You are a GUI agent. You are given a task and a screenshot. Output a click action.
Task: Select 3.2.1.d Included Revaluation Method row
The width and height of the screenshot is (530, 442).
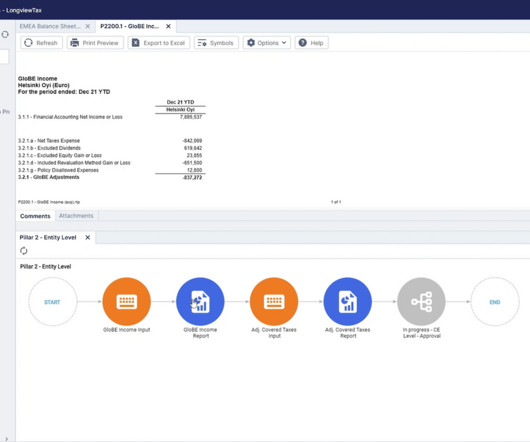coord(112,163)
